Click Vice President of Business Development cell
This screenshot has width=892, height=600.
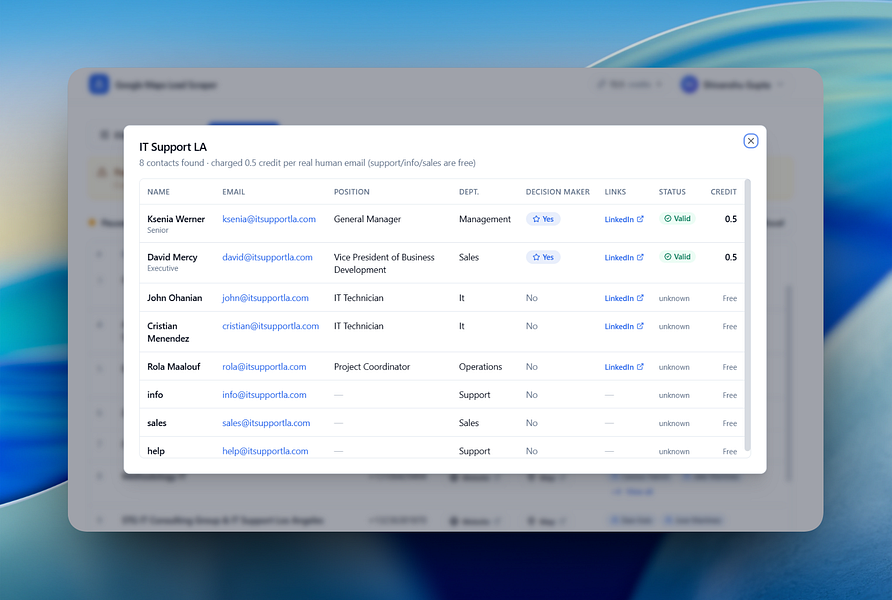coord(384,263)
